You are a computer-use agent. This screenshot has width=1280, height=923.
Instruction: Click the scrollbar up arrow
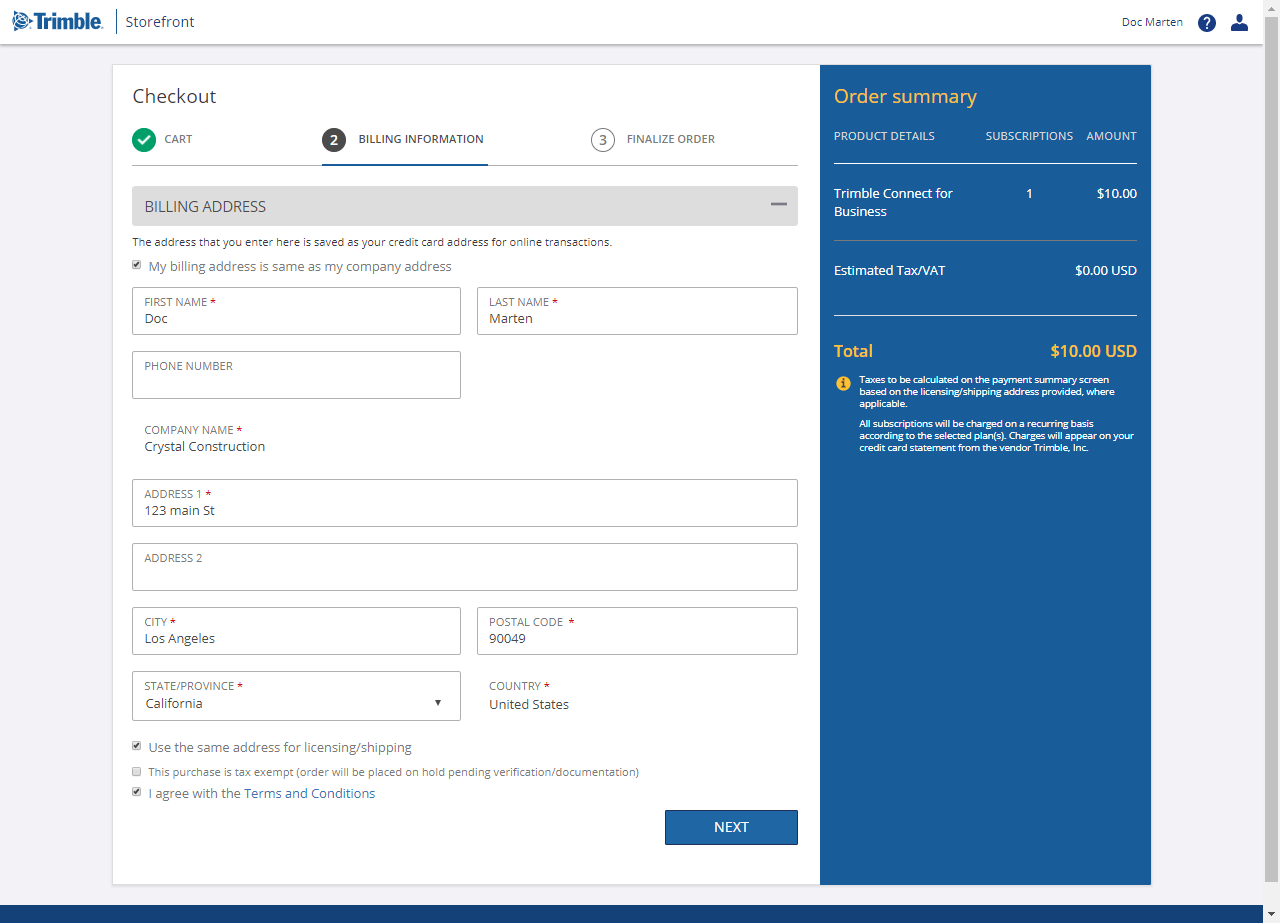1272,8
